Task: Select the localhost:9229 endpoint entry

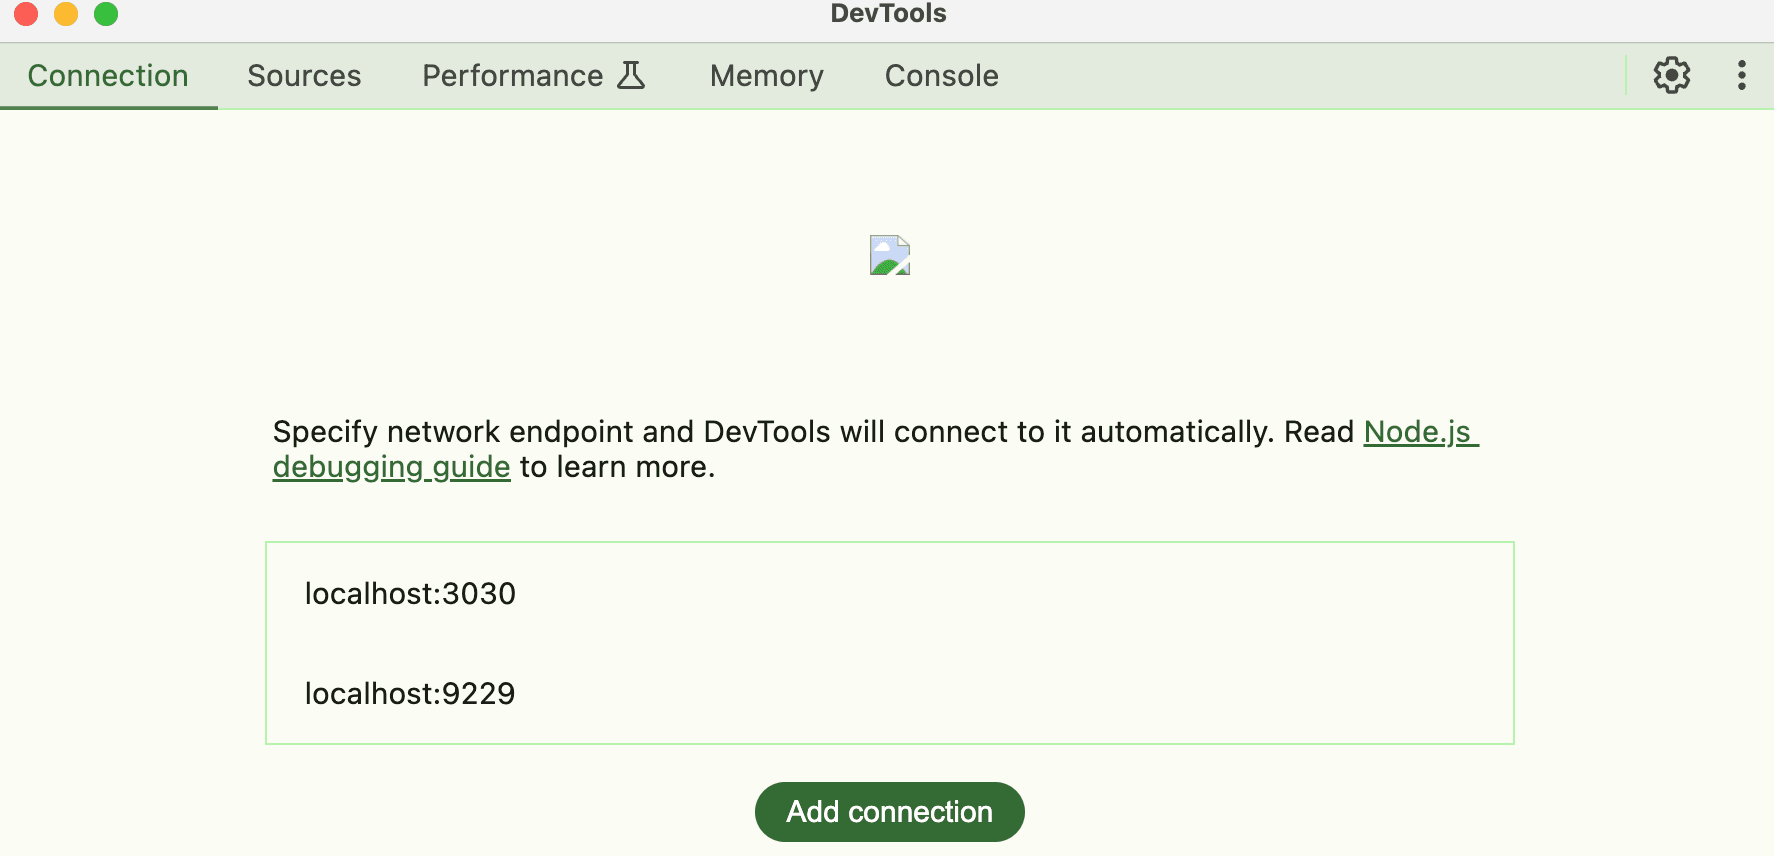Action: (410, 694)
